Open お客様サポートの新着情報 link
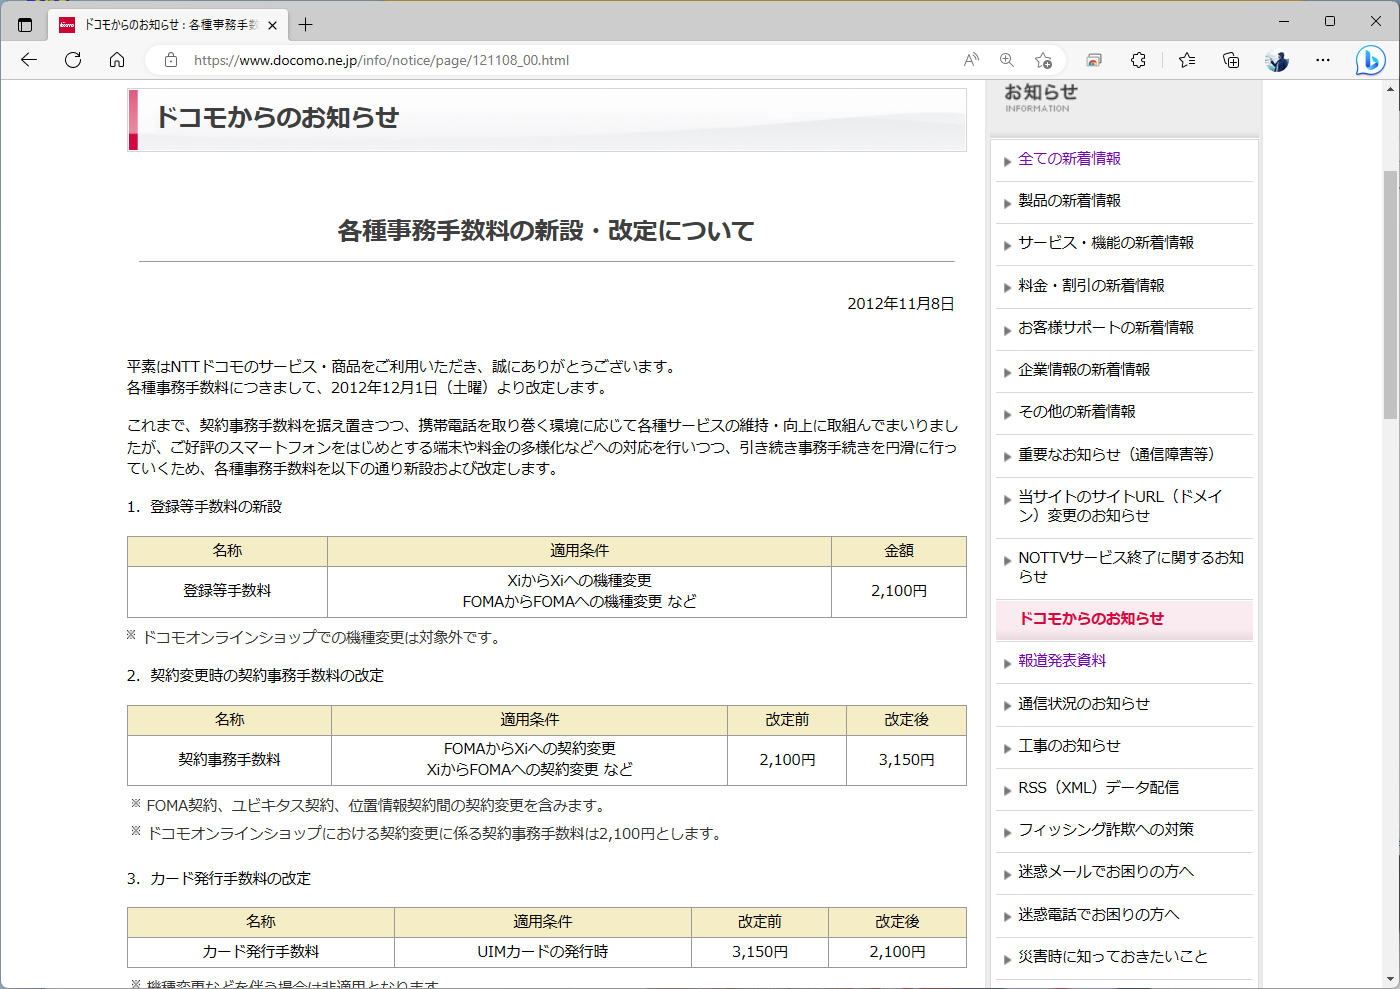1400x989 pixels. [x=1106, y=328]
